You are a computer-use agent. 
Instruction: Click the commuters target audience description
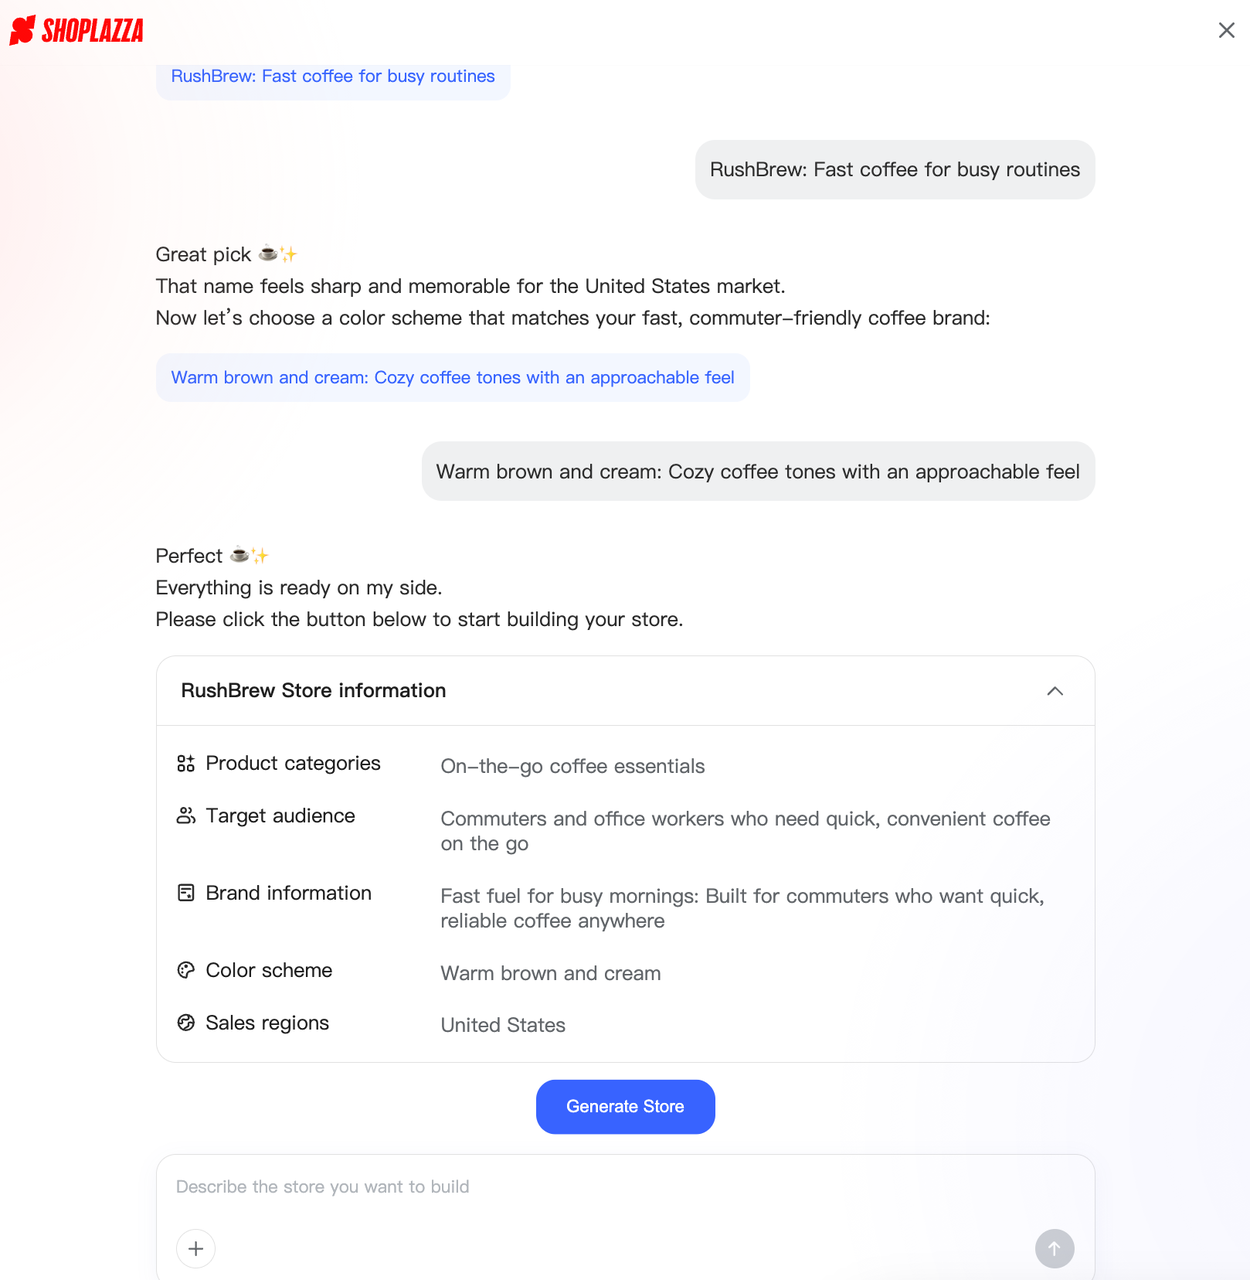pos(745,831)
